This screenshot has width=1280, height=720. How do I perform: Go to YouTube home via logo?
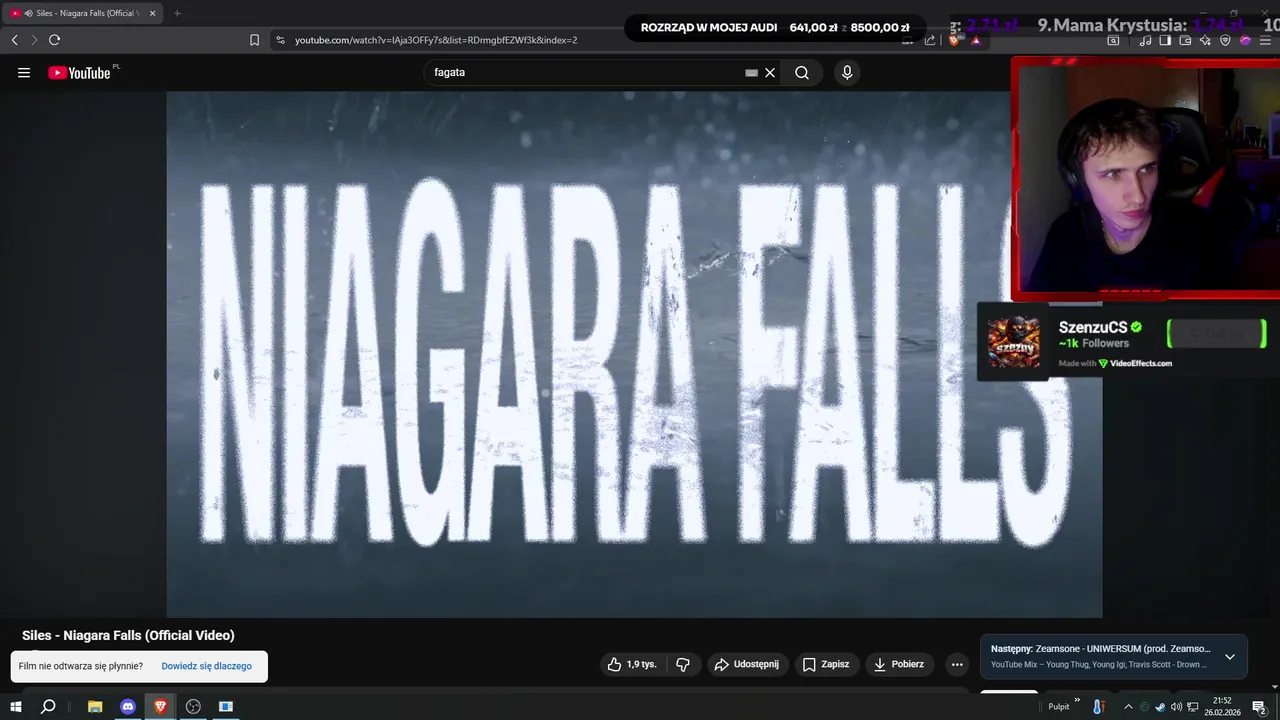pos(80,72)
